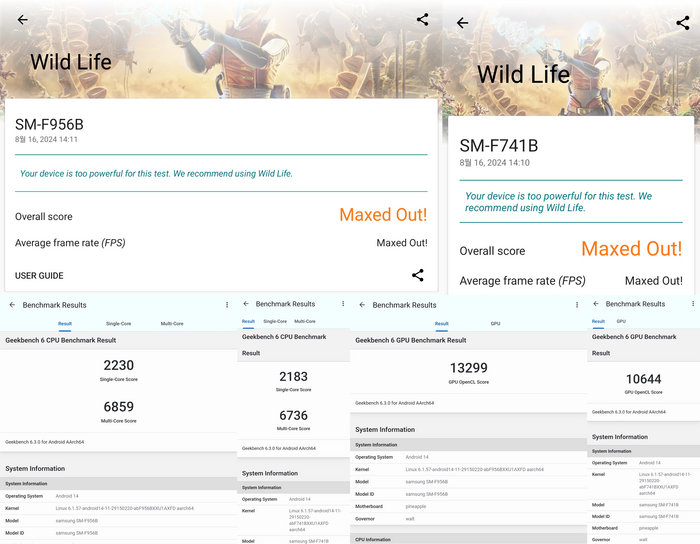Go back from CPU results with 2183 score
Image resolution: width=700 pixels, height=544 pixels.
click(246, 303)
